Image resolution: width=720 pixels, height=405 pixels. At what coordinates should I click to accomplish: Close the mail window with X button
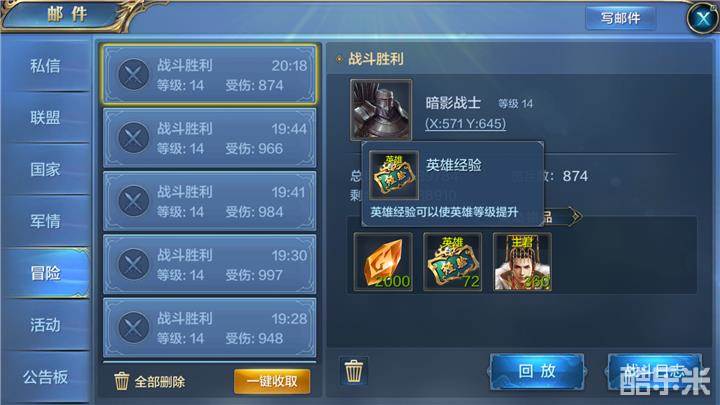click(x=703, y=18)
